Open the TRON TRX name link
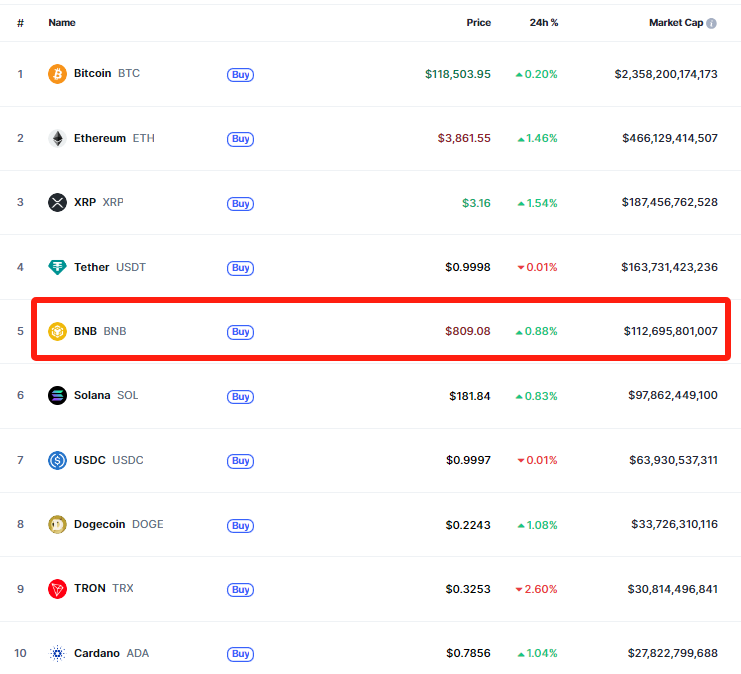The image size is (741, 674). coord(103,588)
